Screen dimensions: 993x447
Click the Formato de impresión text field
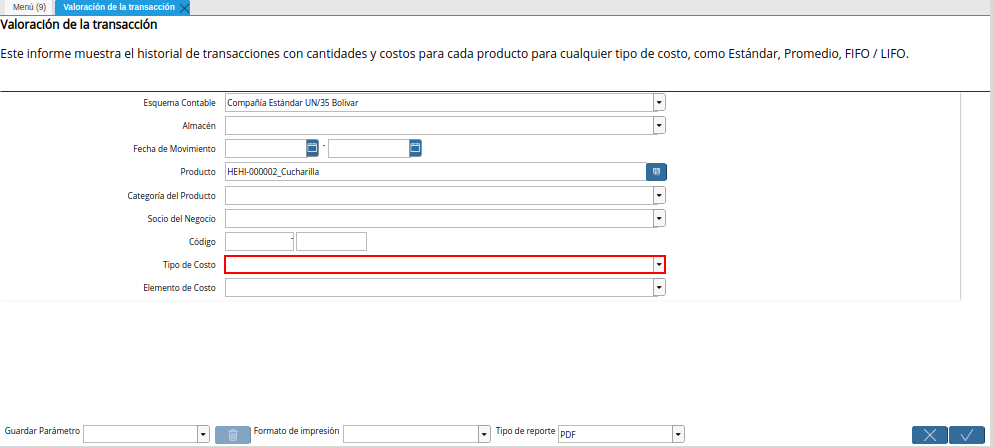click(411, 434)
